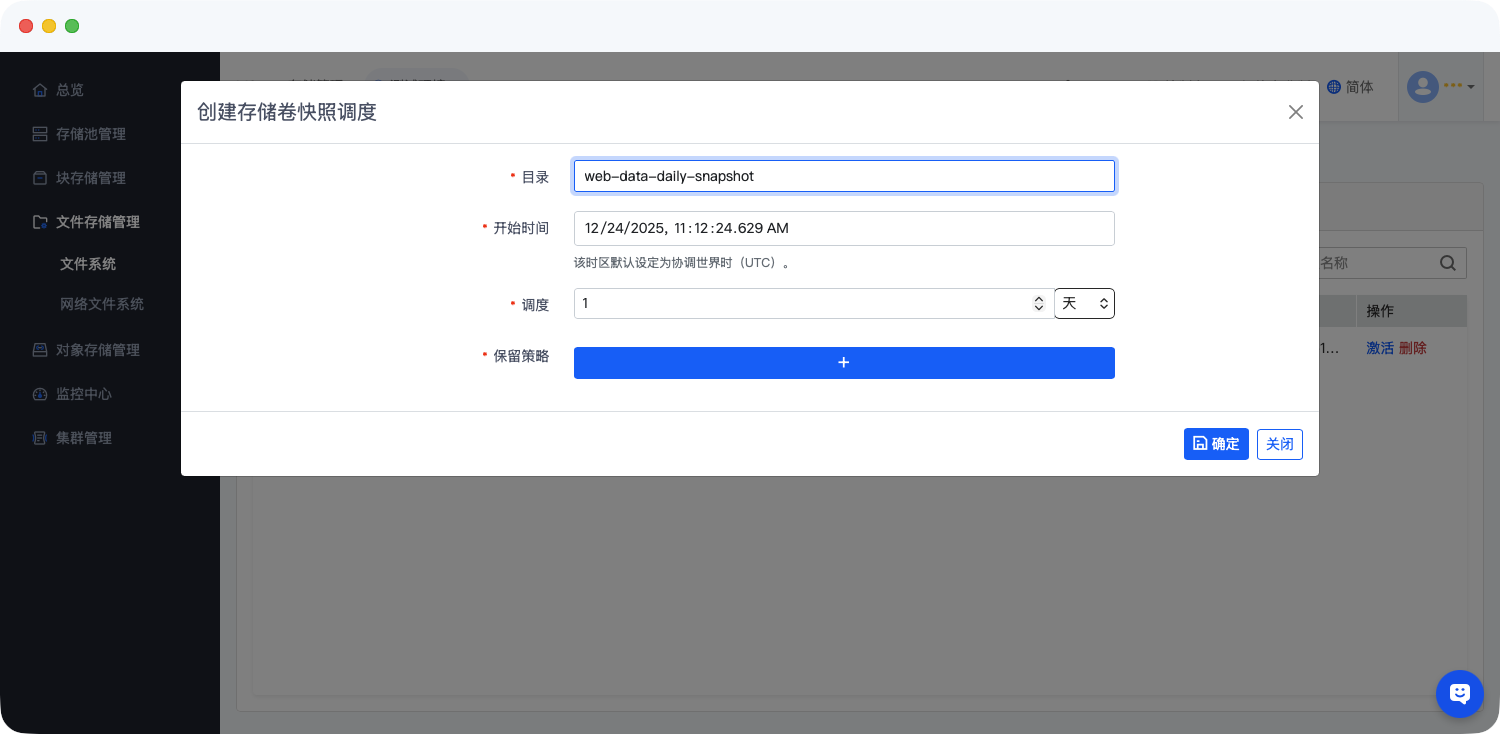
Task: Click the 开始时间 datetime field
Action: coord(843,228)
